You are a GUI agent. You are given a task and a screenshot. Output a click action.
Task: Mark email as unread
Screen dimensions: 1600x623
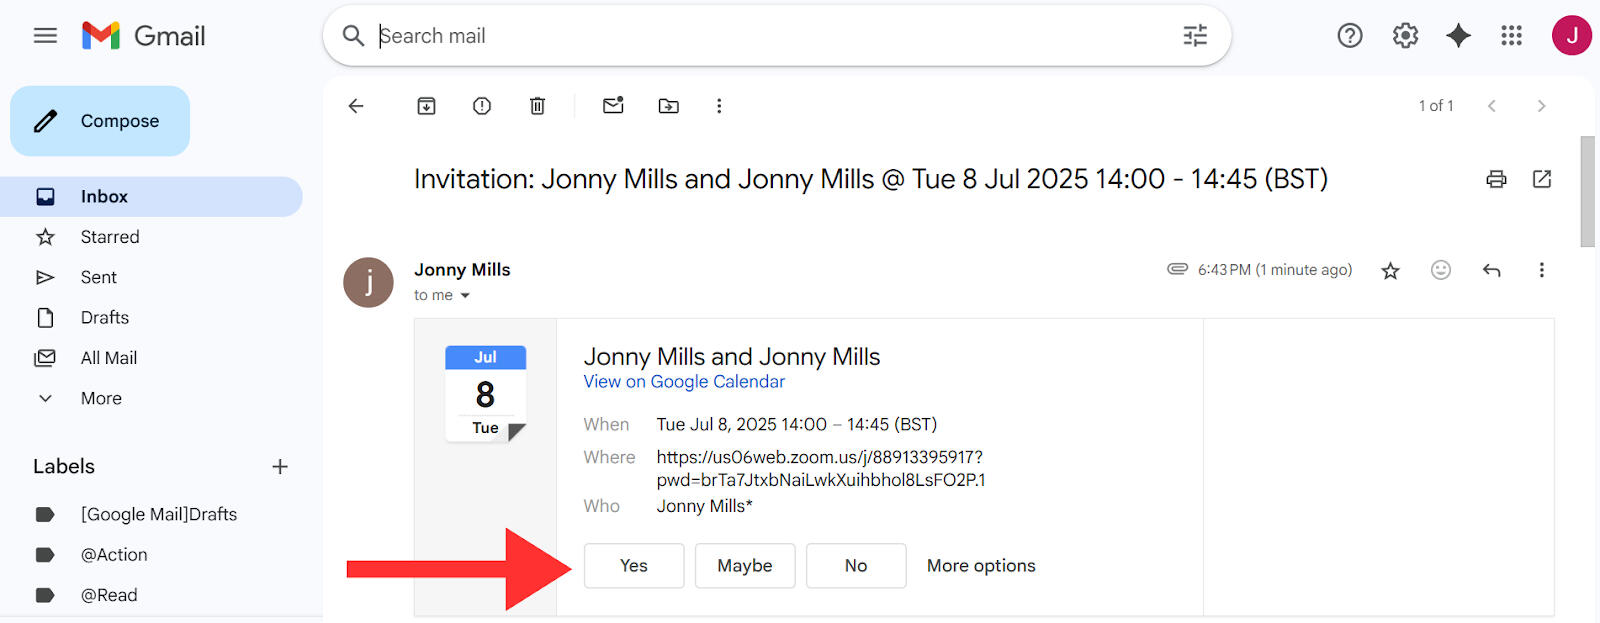pyautogui.click(x=613, y=106)
